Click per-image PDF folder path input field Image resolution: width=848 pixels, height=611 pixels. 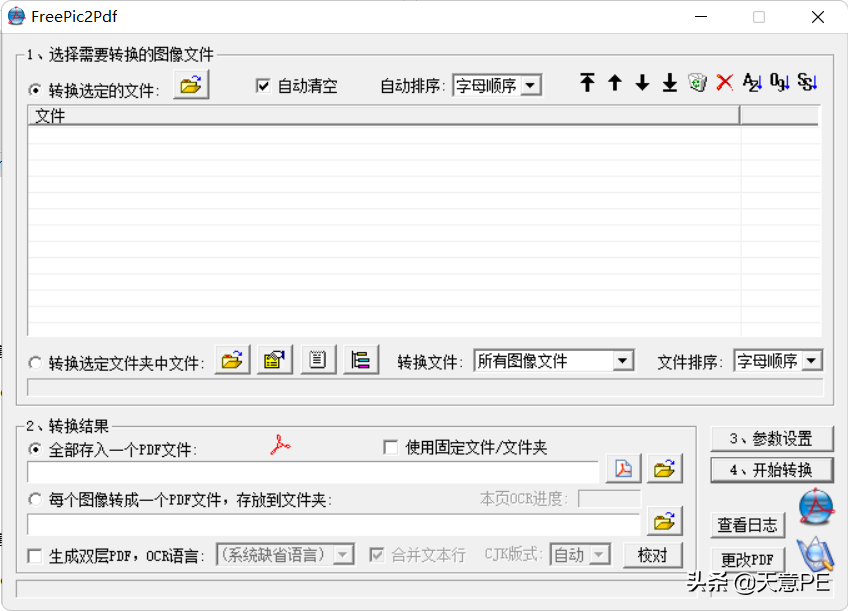point(334,524)
